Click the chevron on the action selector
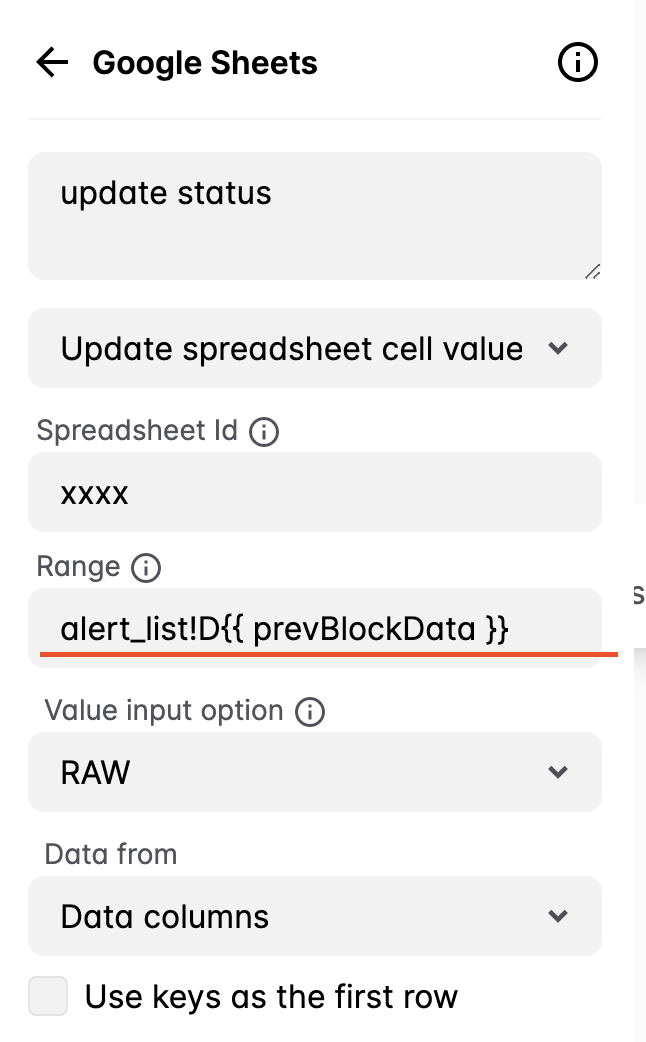 [x=559, y=348]
